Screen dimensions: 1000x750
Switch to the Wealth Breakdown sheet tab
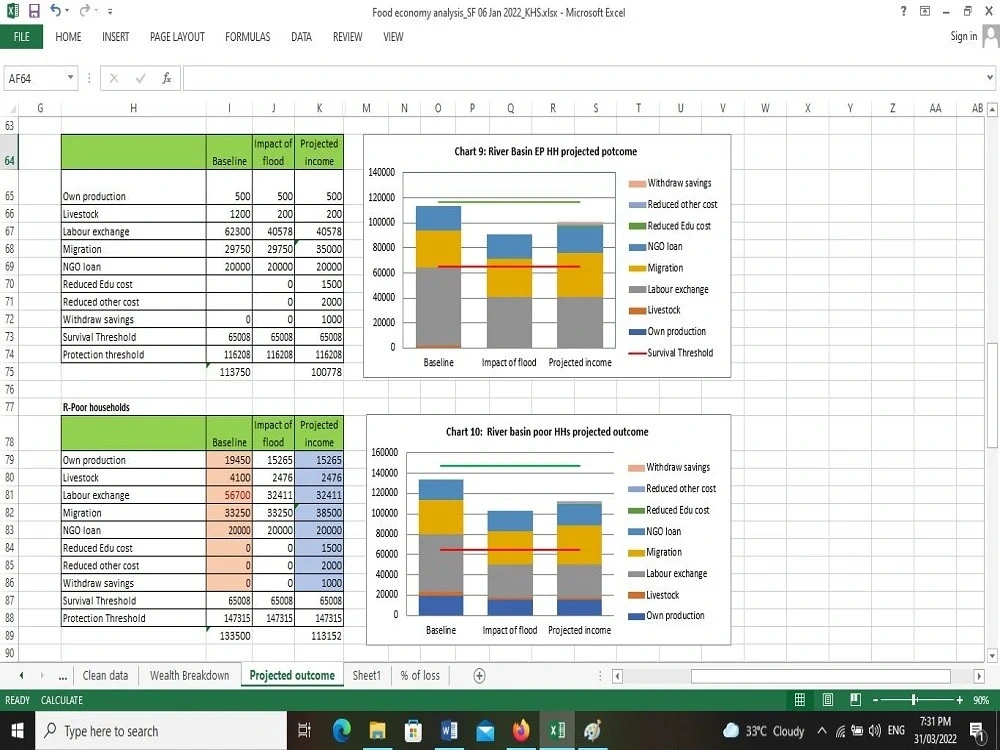(189, 675)
